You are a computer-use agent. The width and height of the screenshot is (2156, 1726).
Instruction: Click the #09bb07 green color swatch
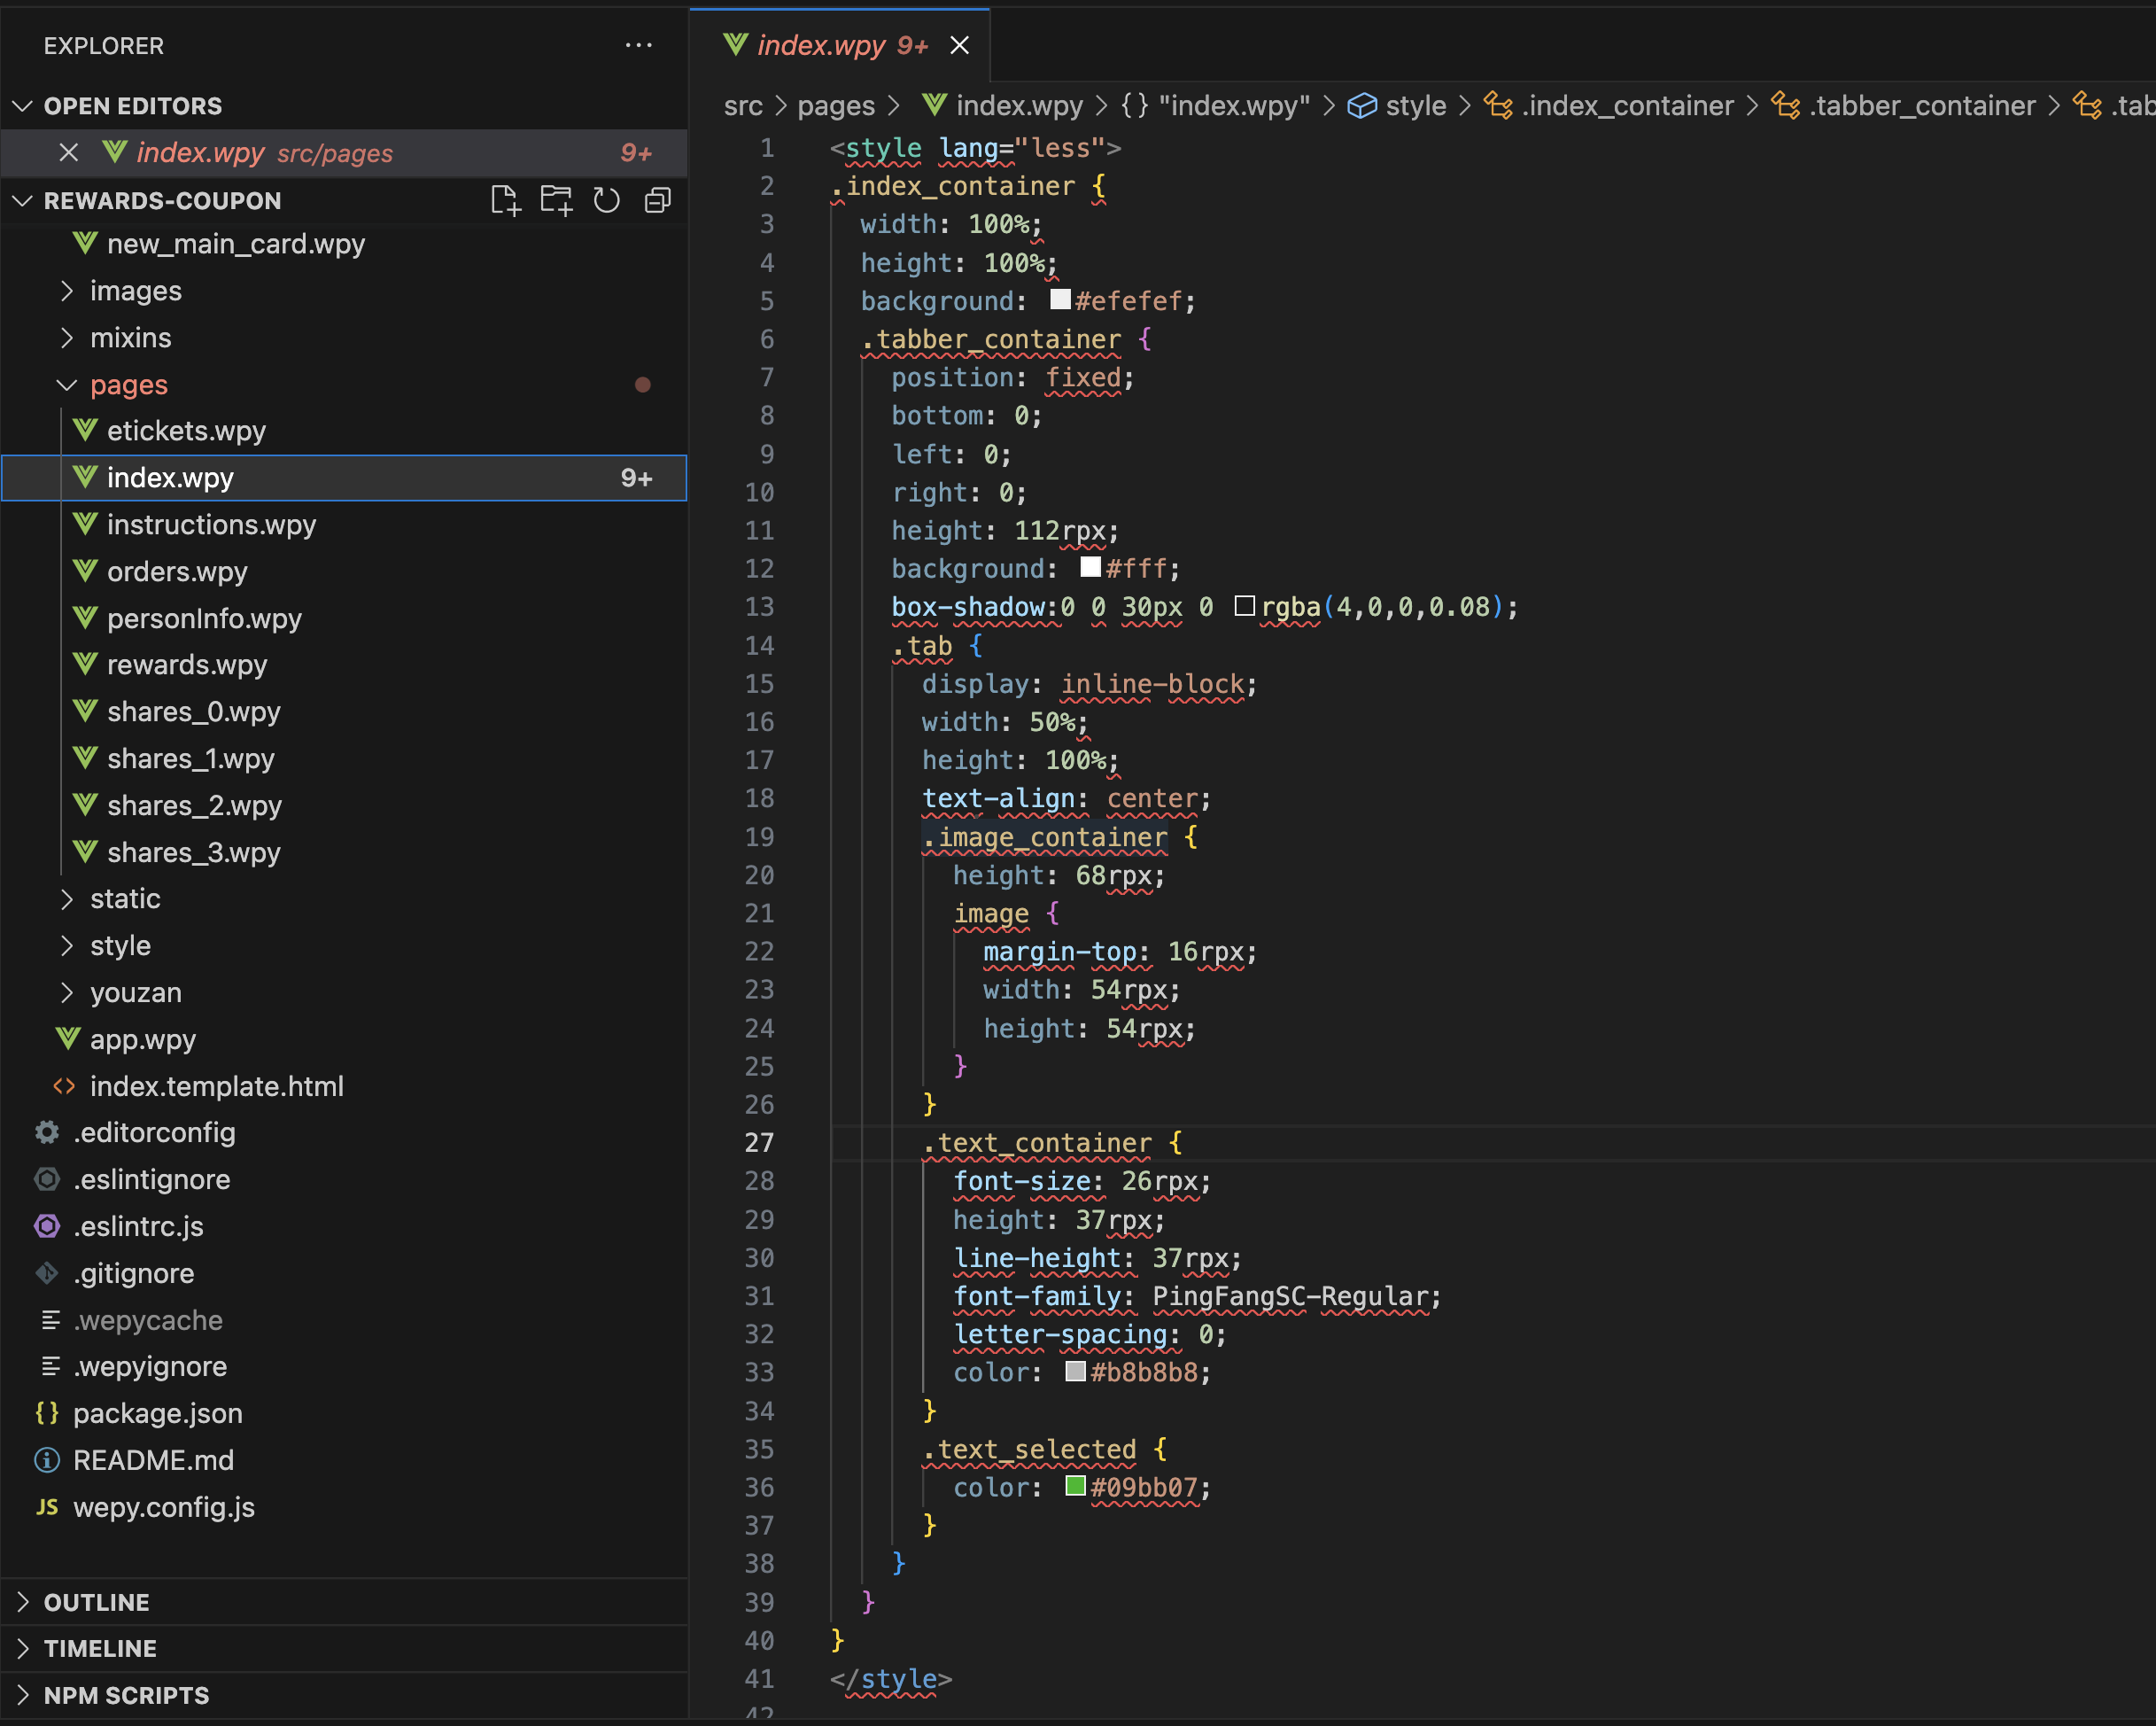1076,1487
